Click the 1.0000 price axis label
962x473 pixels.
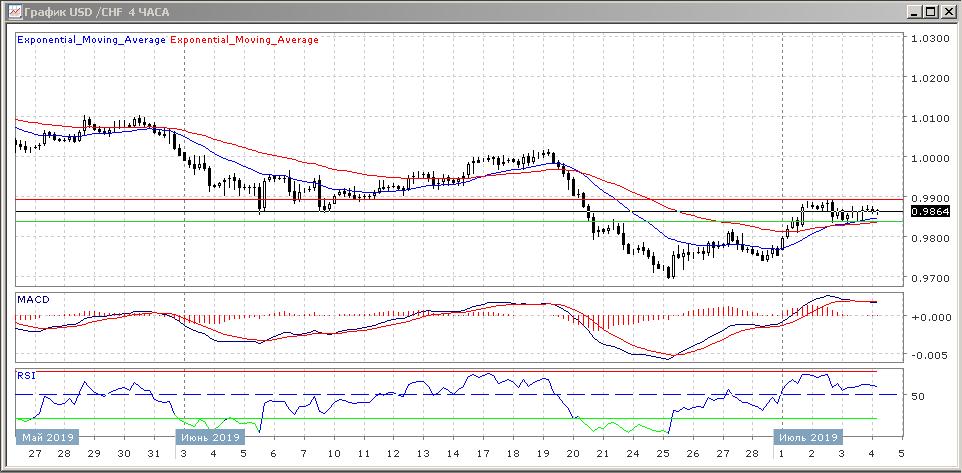coord(929,158)
